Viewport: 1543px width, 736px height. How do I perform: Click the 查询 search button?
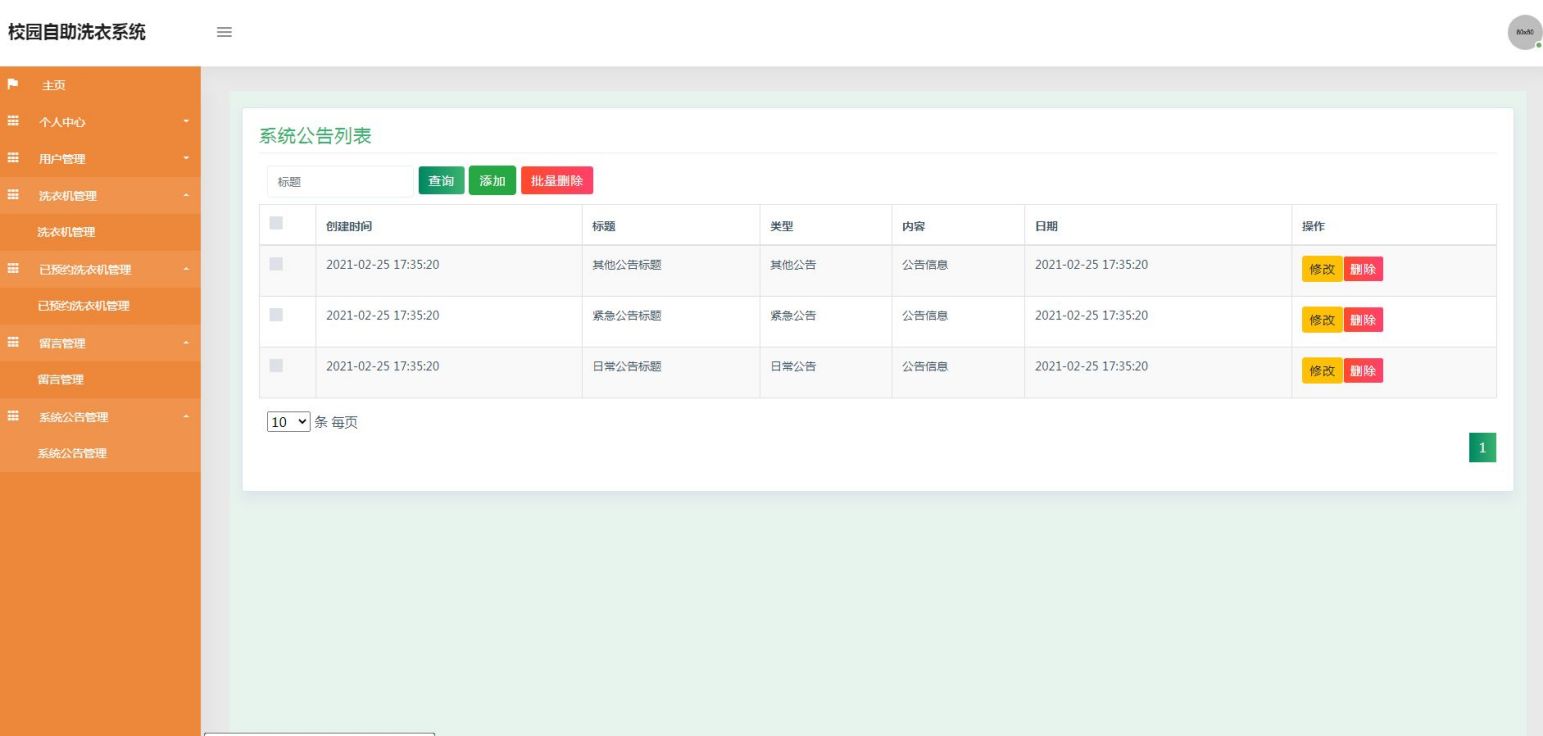[441, 181]
